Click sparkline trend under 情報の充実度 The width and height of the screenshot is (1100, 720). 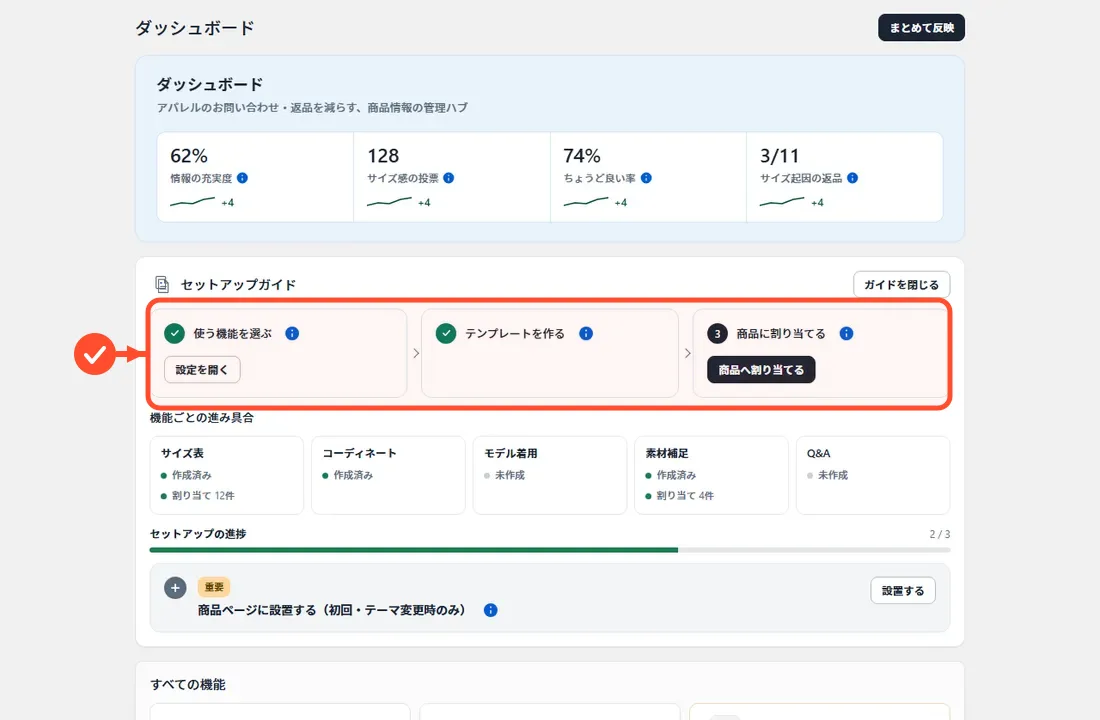[x=193, y=202]
